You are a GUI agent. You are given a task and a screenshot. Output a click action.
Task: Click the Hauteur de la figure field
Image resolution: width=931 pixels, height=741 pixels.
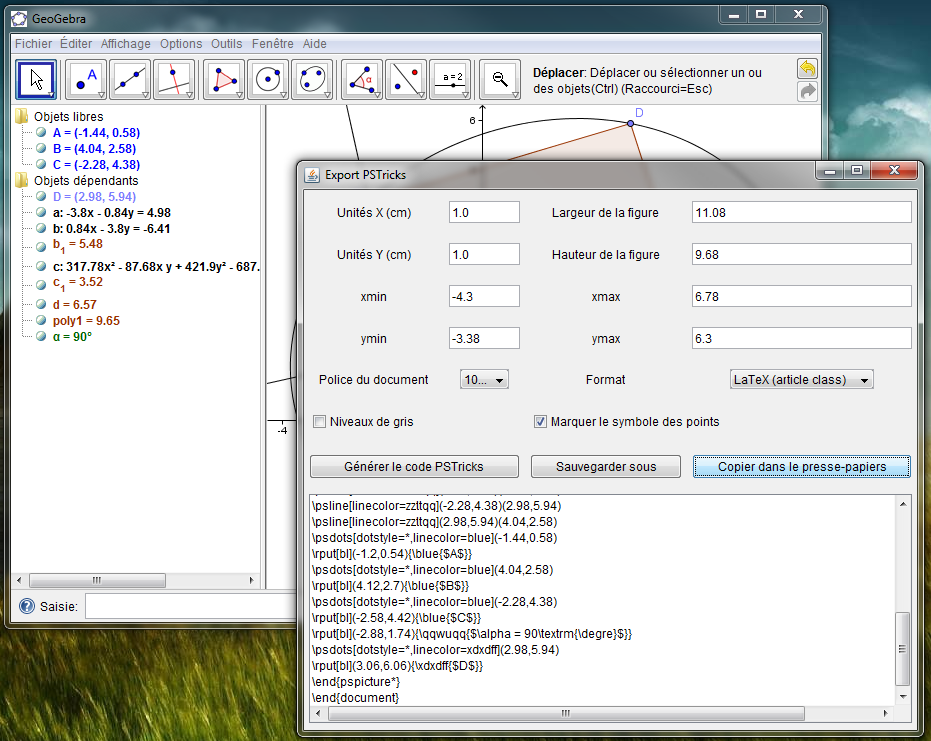click(x=802, y=254)
